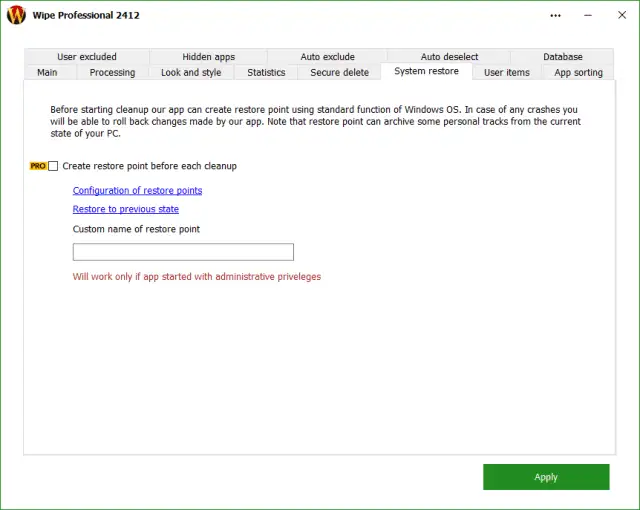The width and height of the screenshot is (640, 510).
Task: Click the description paragraph about restore points
Action: (x=315, y=122)
